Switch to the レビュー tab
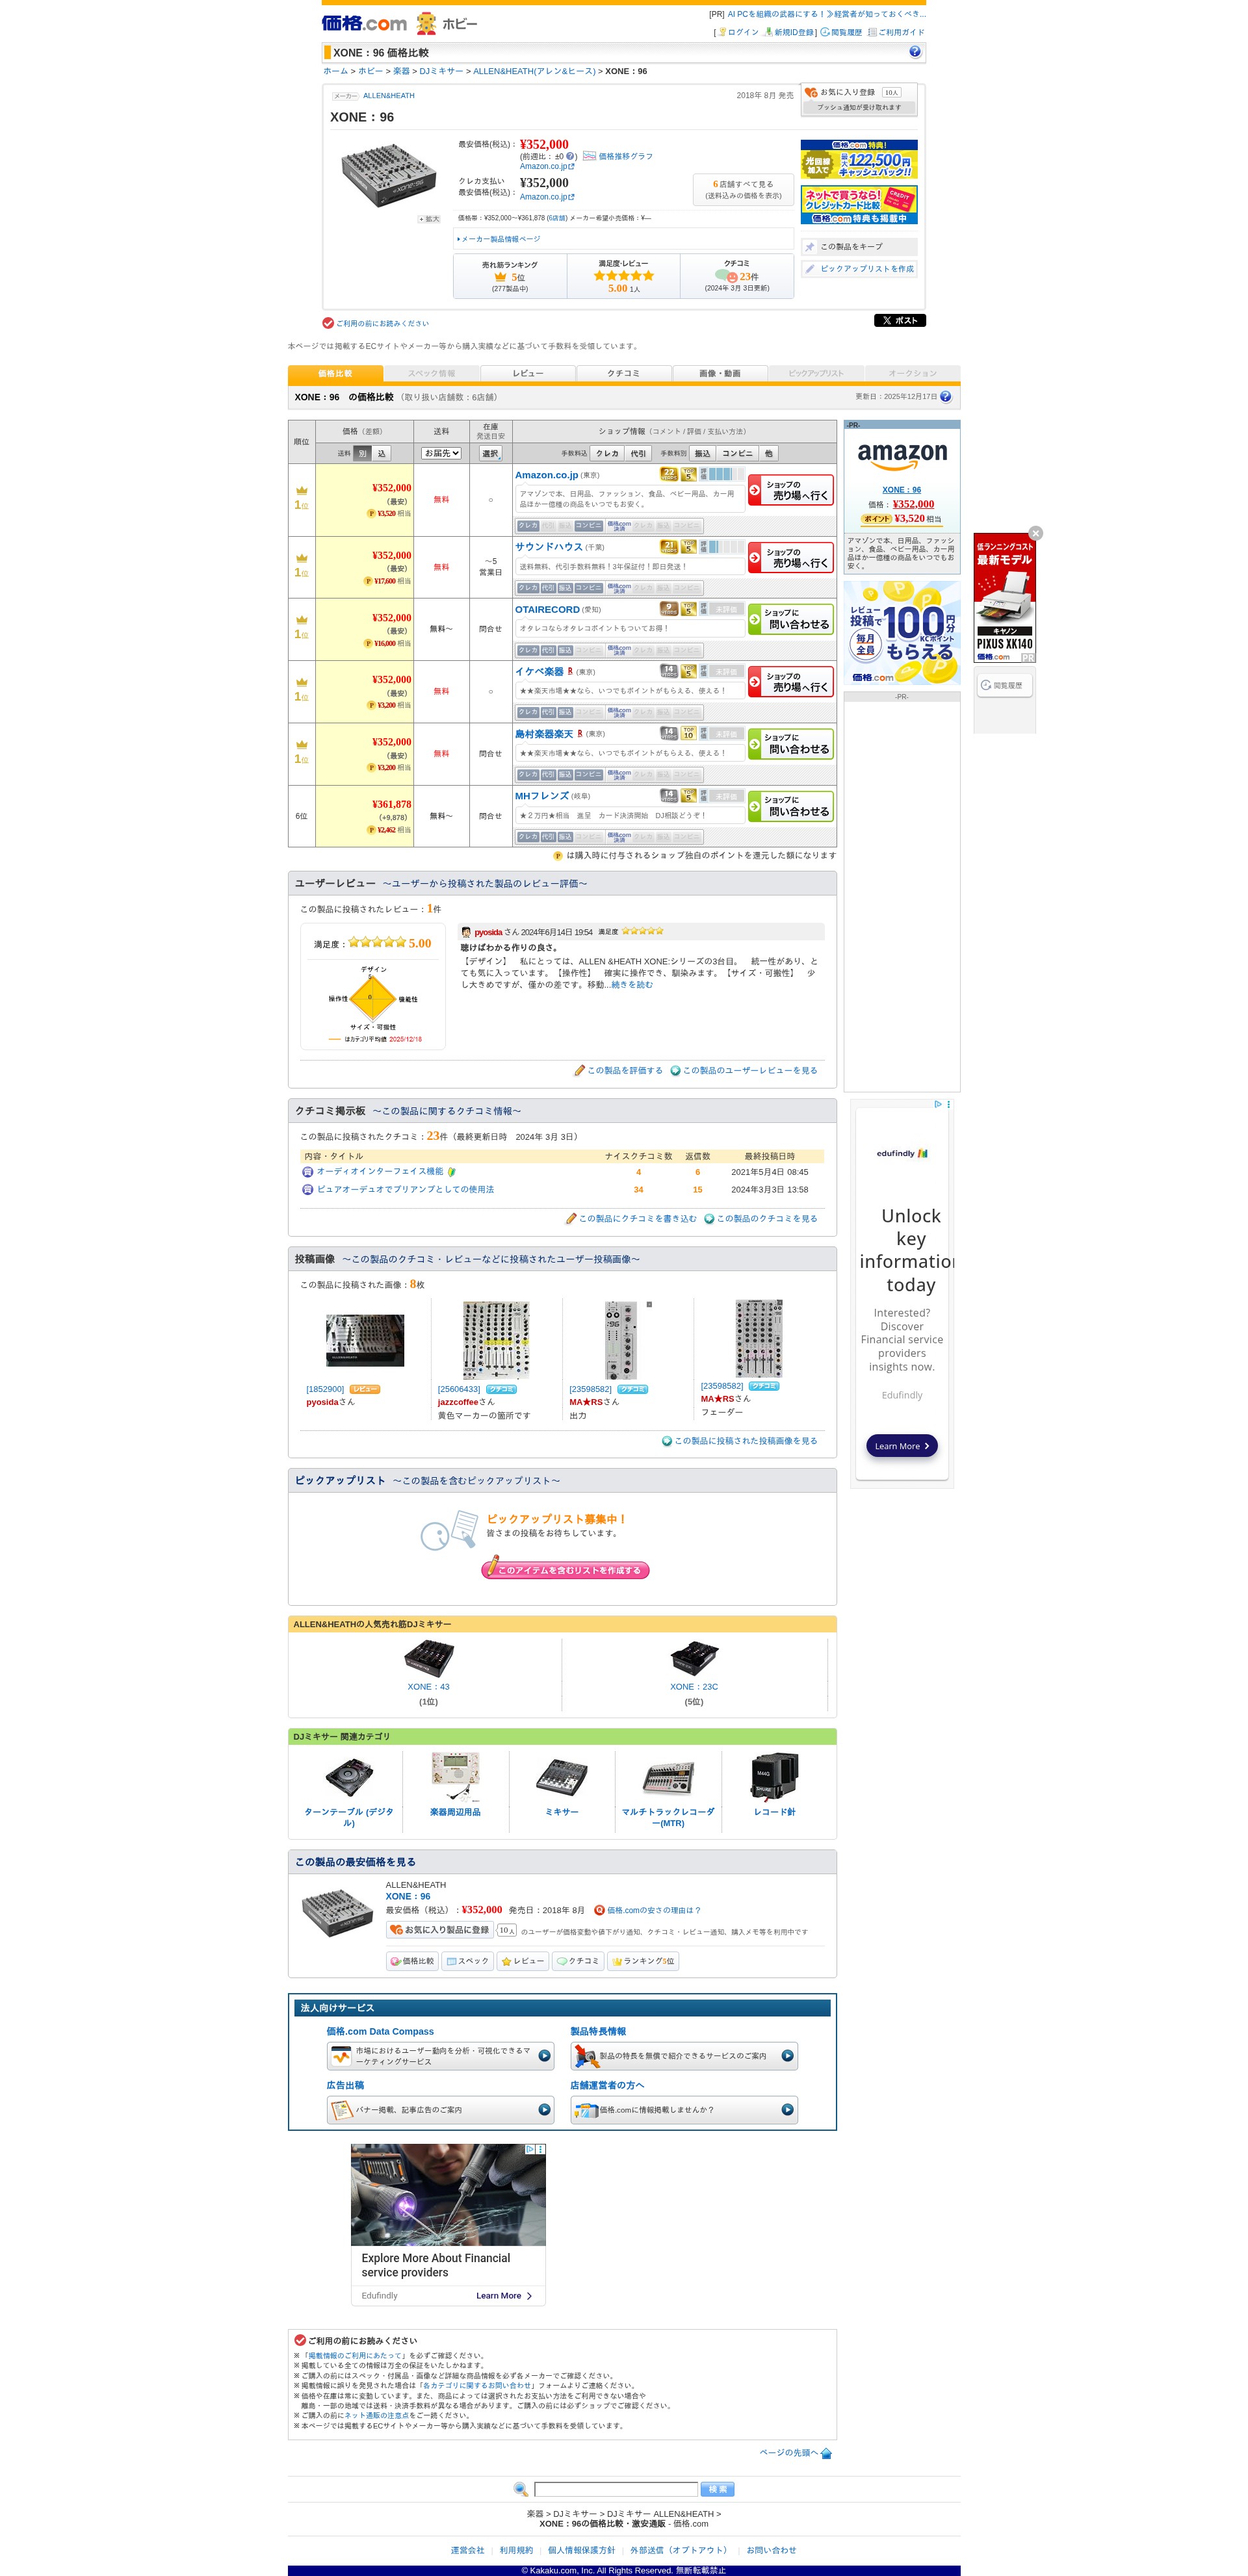This screenshot has width=1248, height=2576. (528, 374)
